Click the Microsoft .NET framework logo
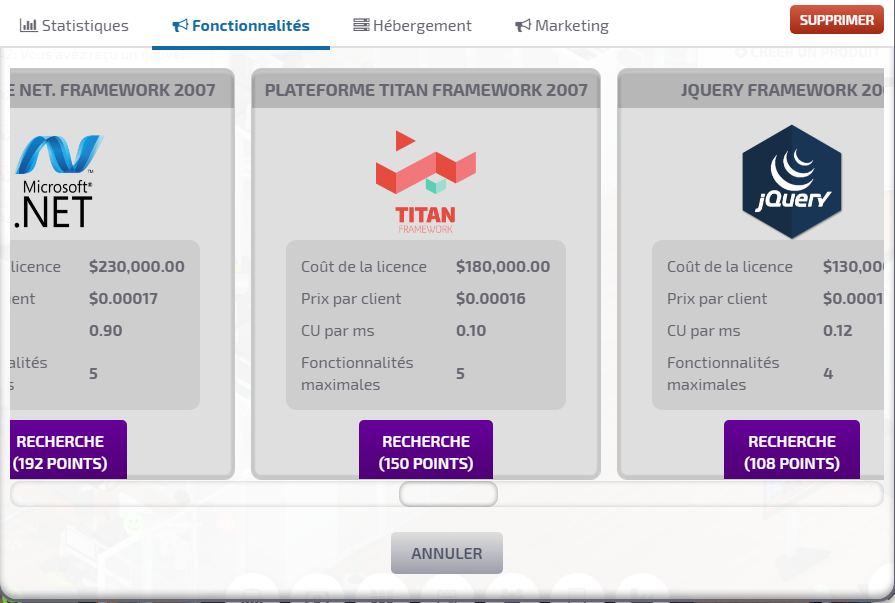This screenshot has height=603, width=895. [x=59, y=181]
